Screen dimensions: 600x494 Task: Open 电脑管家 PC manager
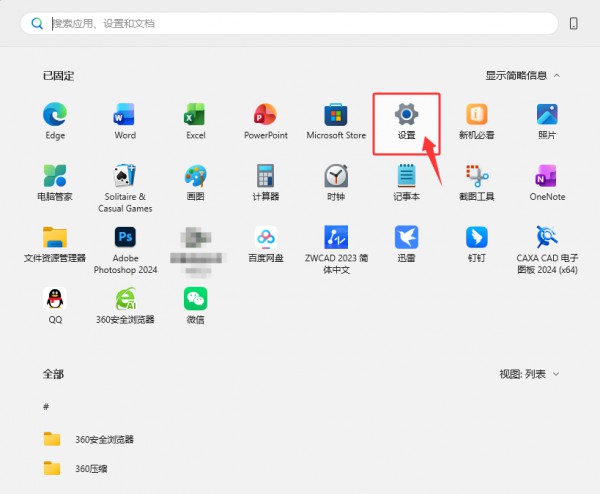coord(55,183)
